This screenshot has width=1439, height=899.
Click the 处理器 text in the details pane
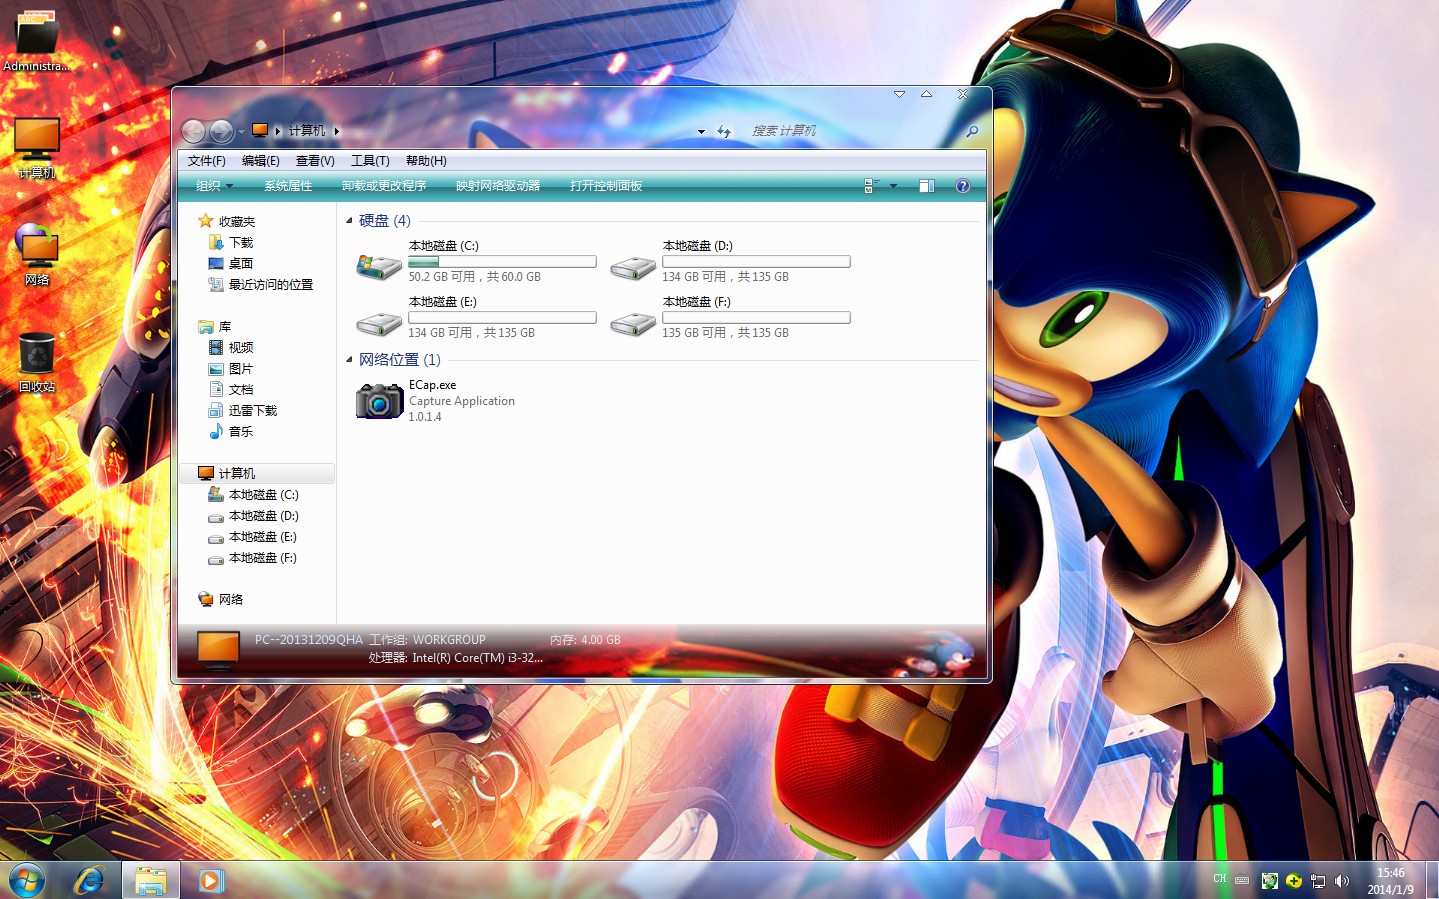tap(455, 657)
